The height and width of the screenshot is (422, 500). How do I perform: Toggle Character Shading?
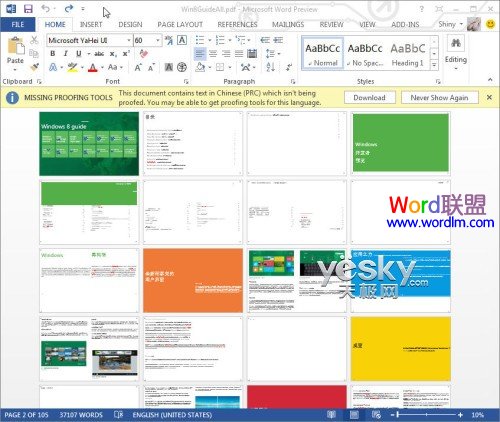pyautogui.click(x=169, y=68)
